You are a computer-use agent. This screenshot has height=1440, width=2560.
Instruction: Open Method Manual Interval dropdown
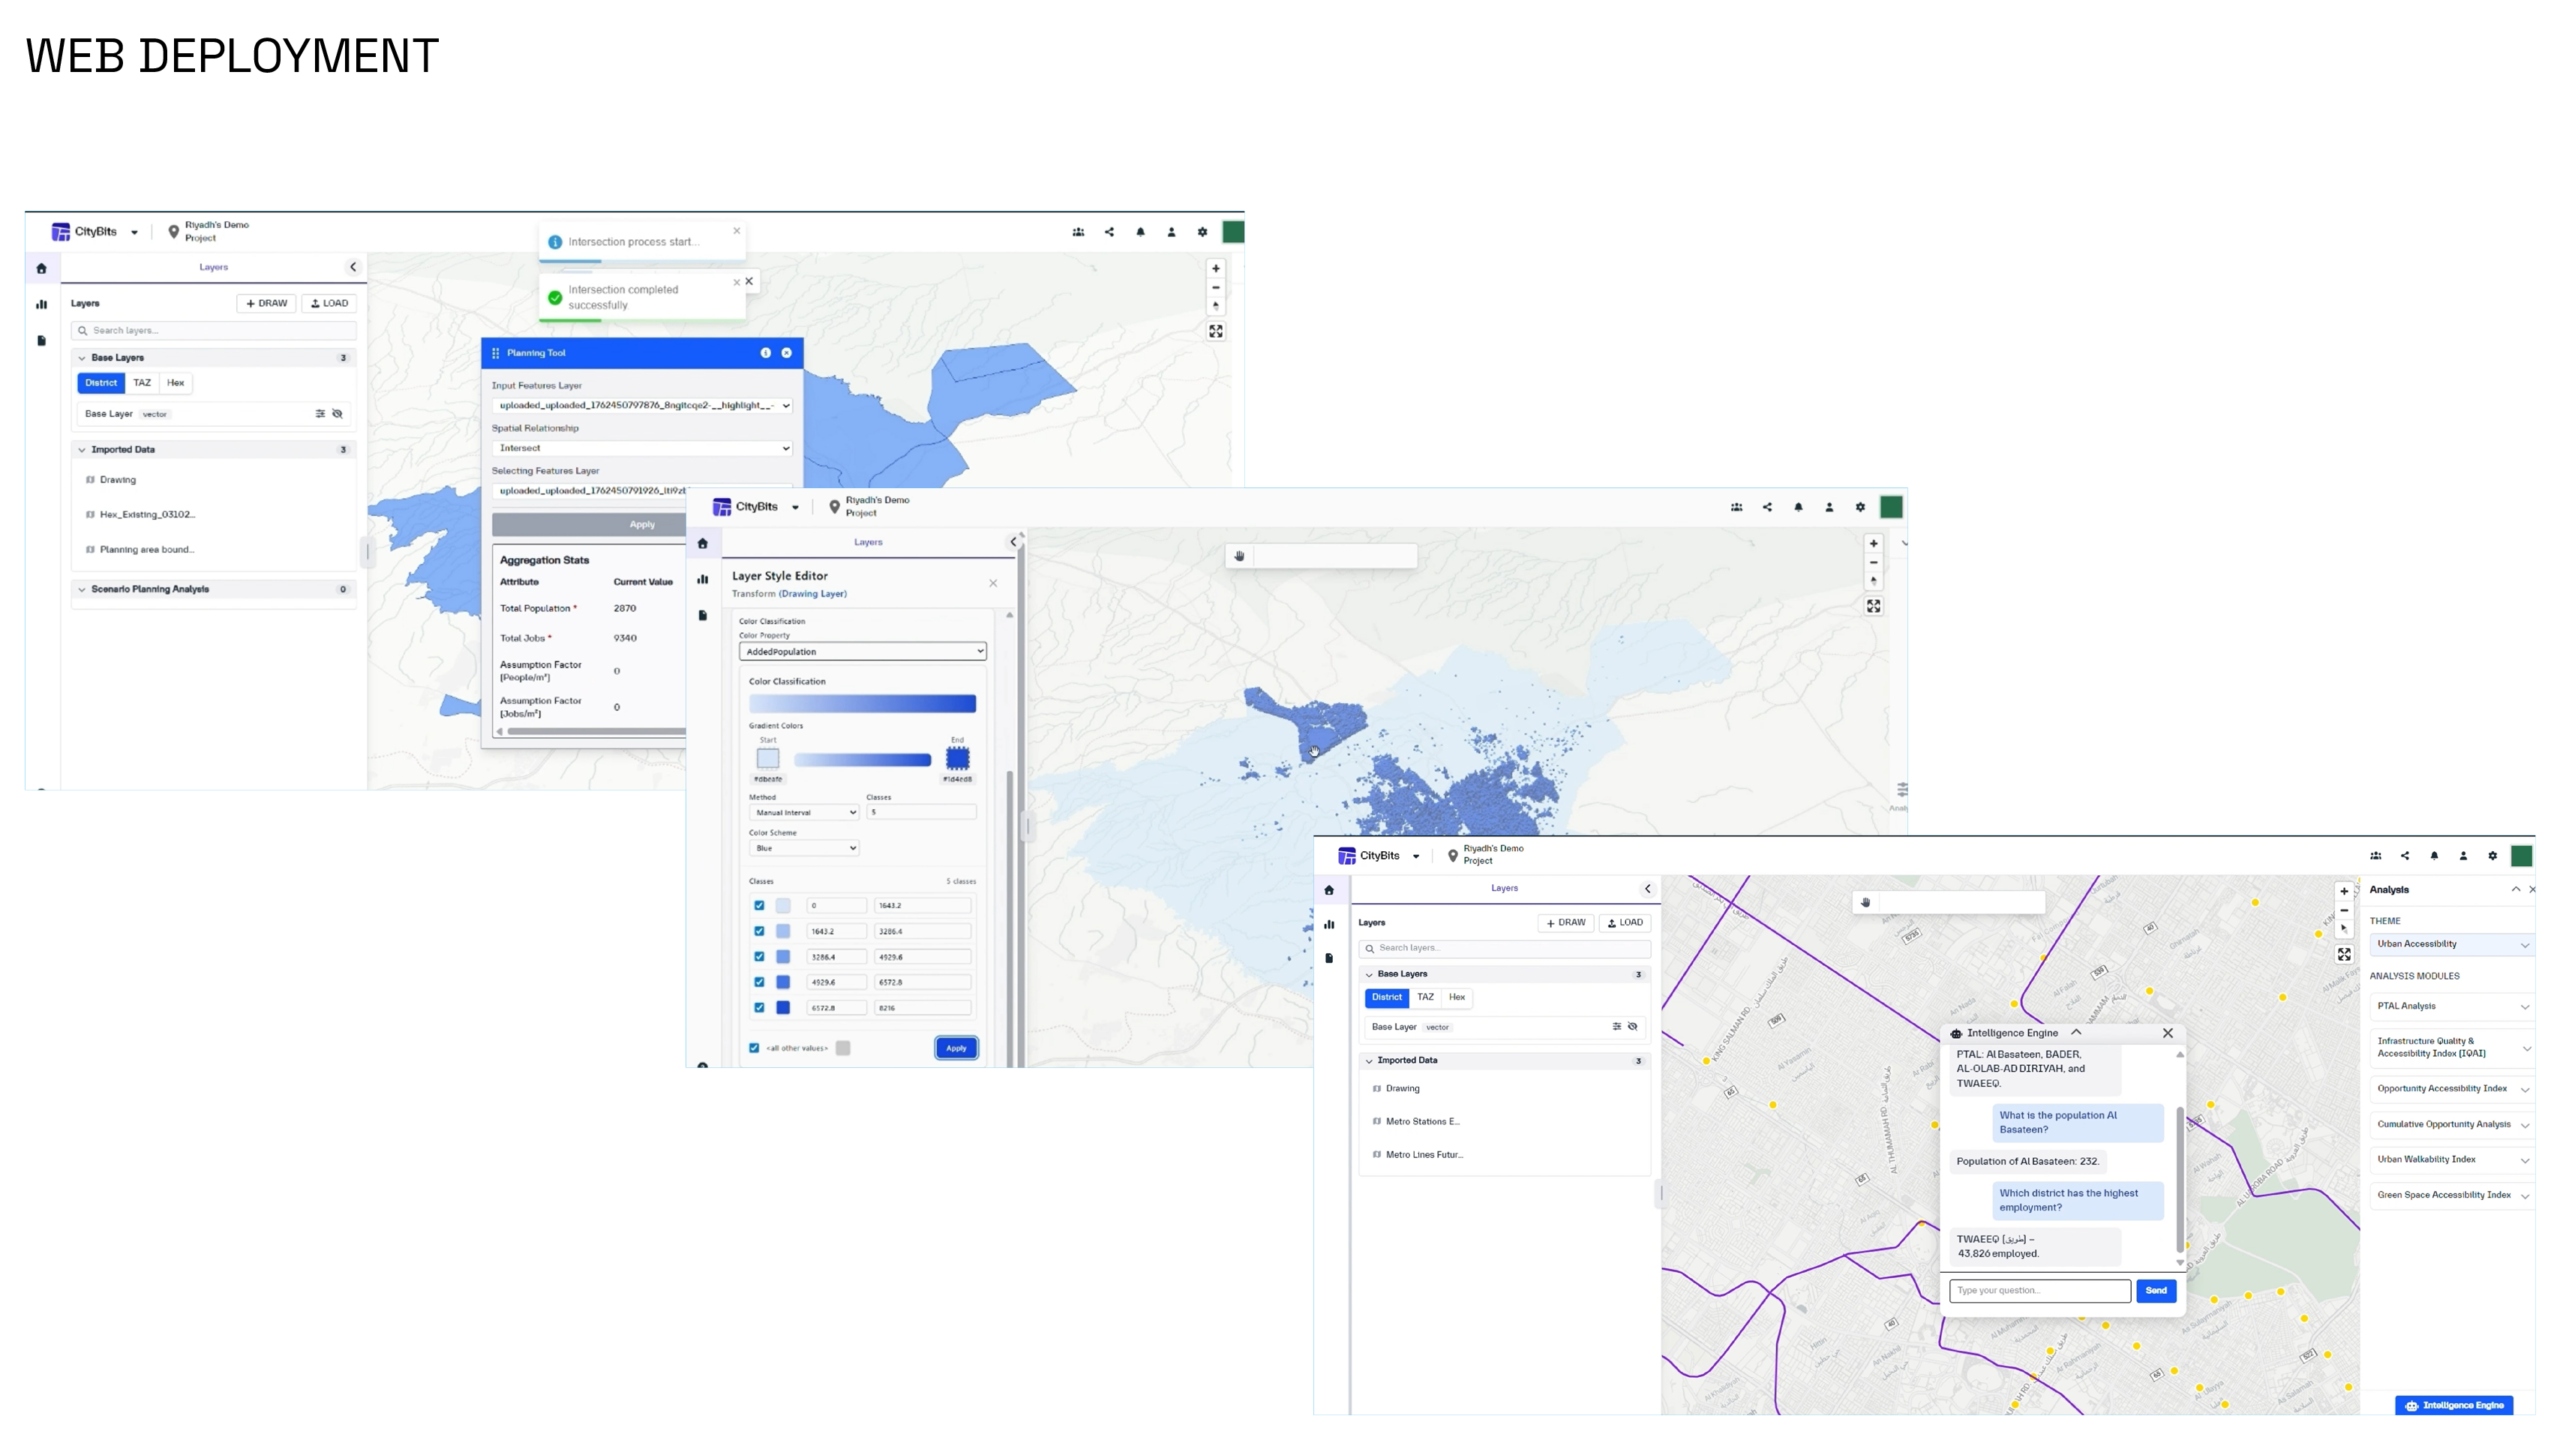803,812
